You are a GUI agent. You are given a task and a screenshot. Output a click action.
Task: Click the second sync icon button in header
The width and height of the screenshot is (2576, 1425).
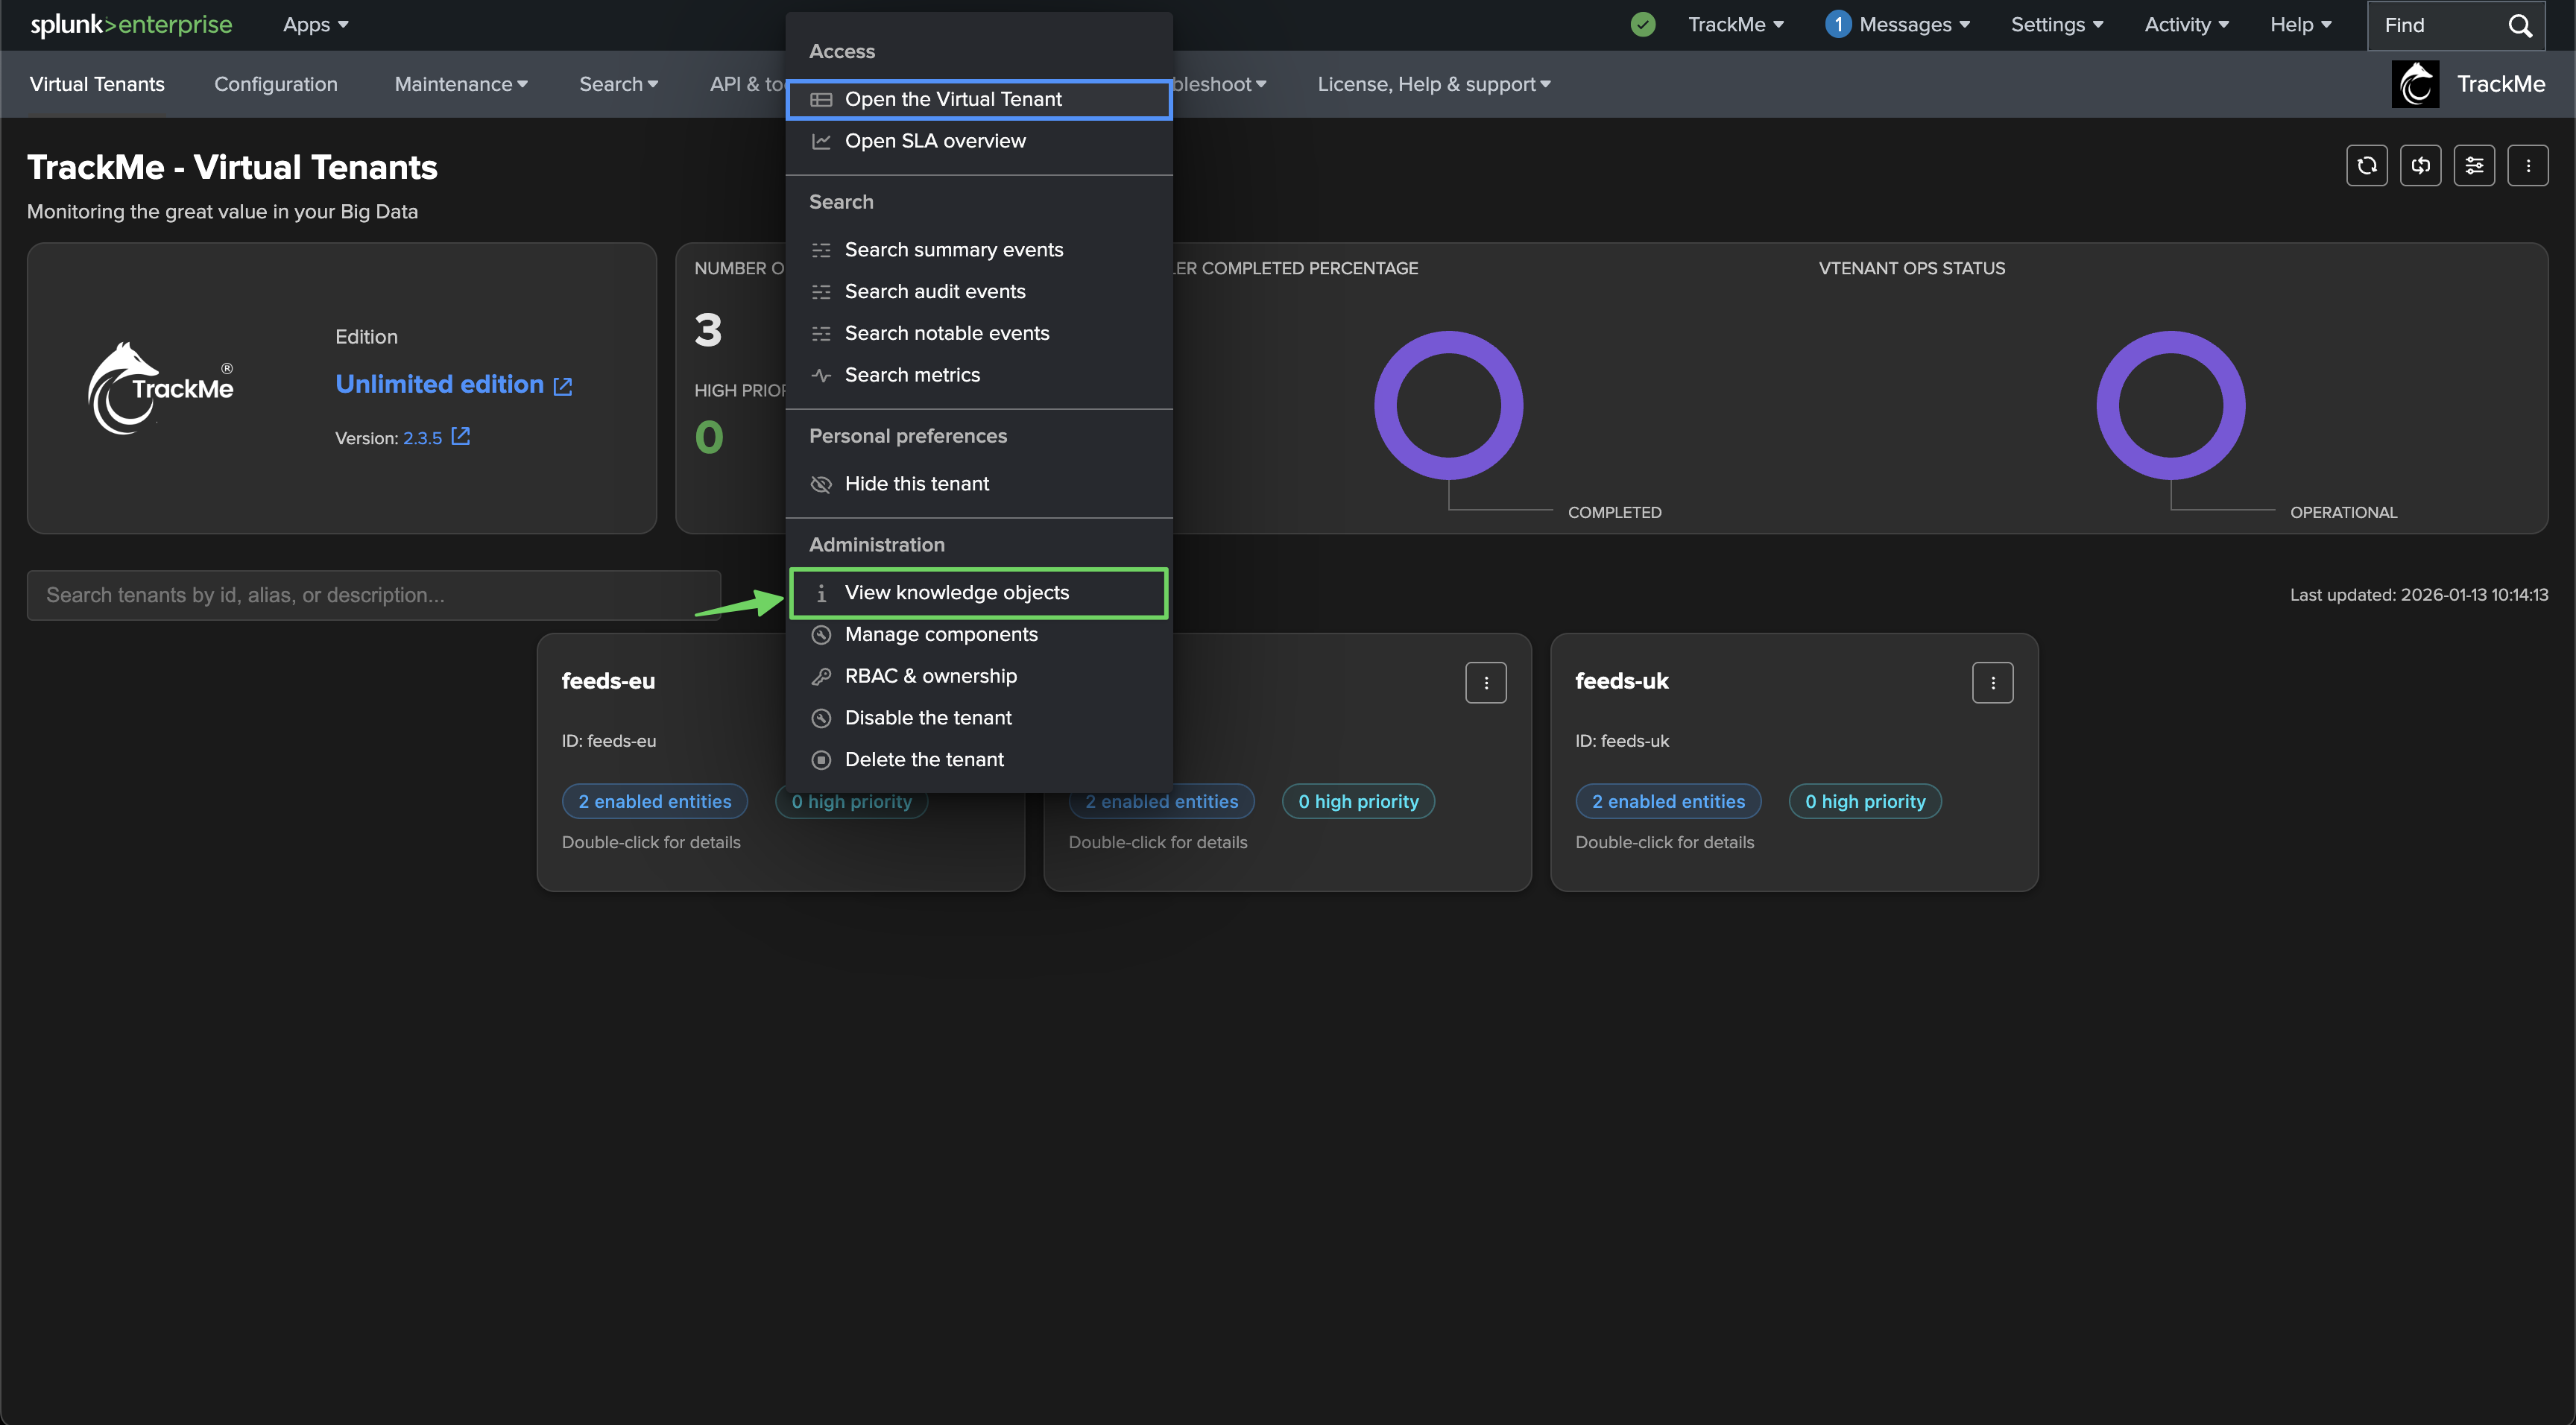[2420, 166]
